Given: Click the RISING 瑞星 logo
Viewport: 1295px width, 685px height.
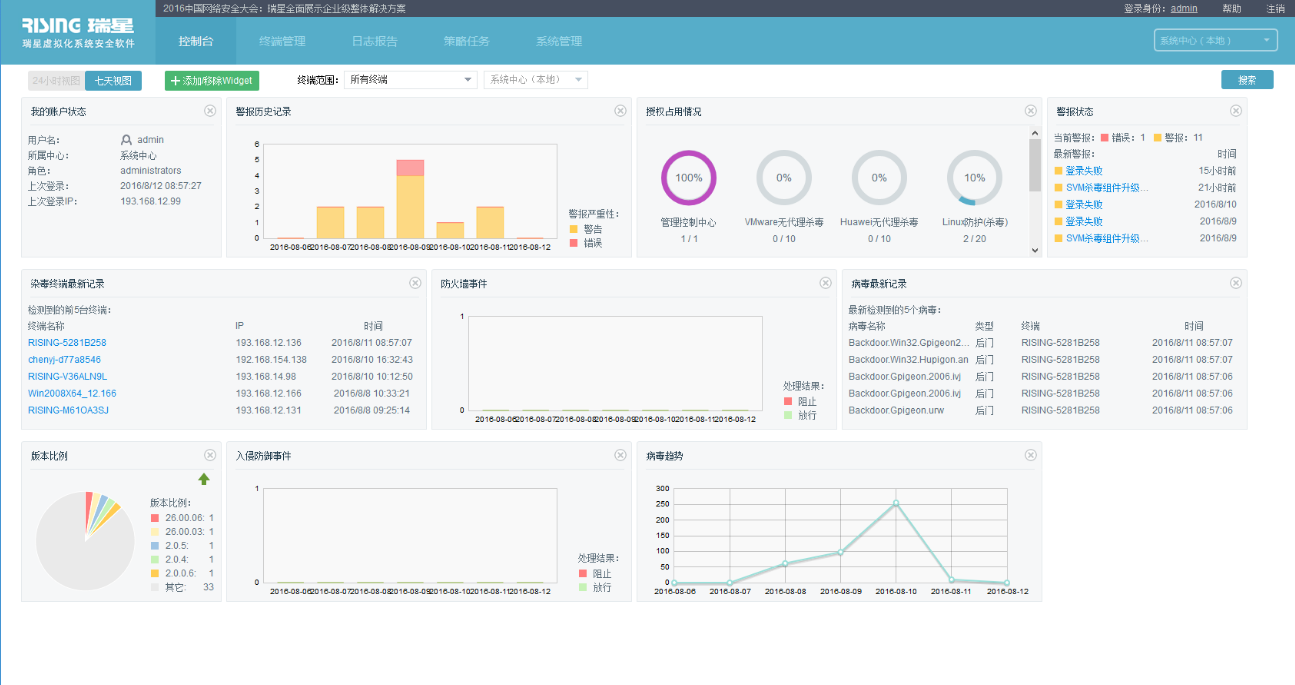Looking at the screenshot, I should [77, 25].
